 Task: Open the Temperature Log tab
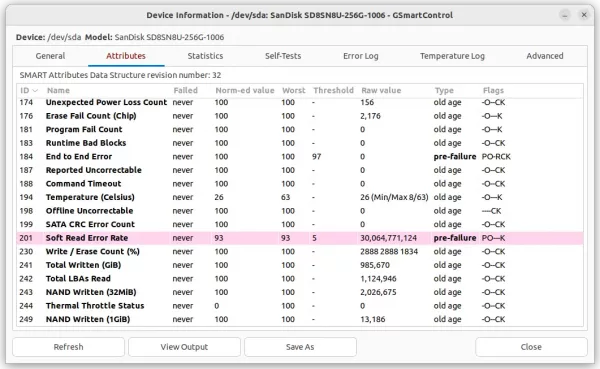452,56
